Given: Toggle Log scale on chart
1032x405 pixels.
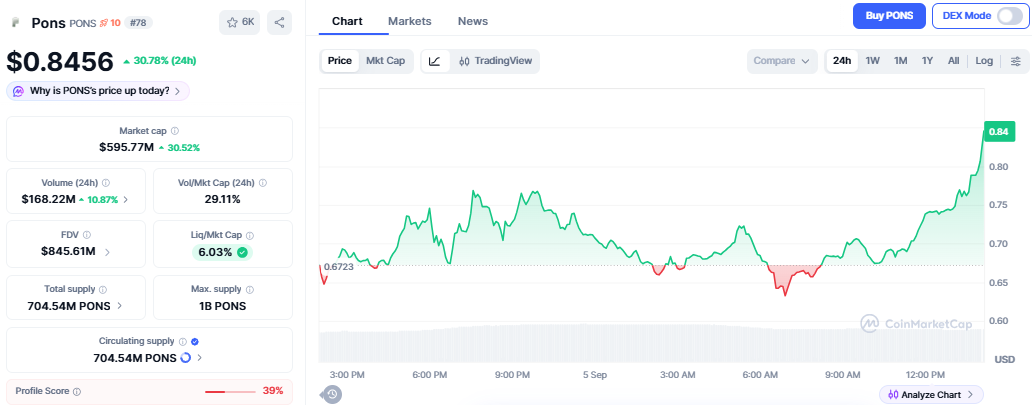Looking at the screenshot, I should coord(984,61).
